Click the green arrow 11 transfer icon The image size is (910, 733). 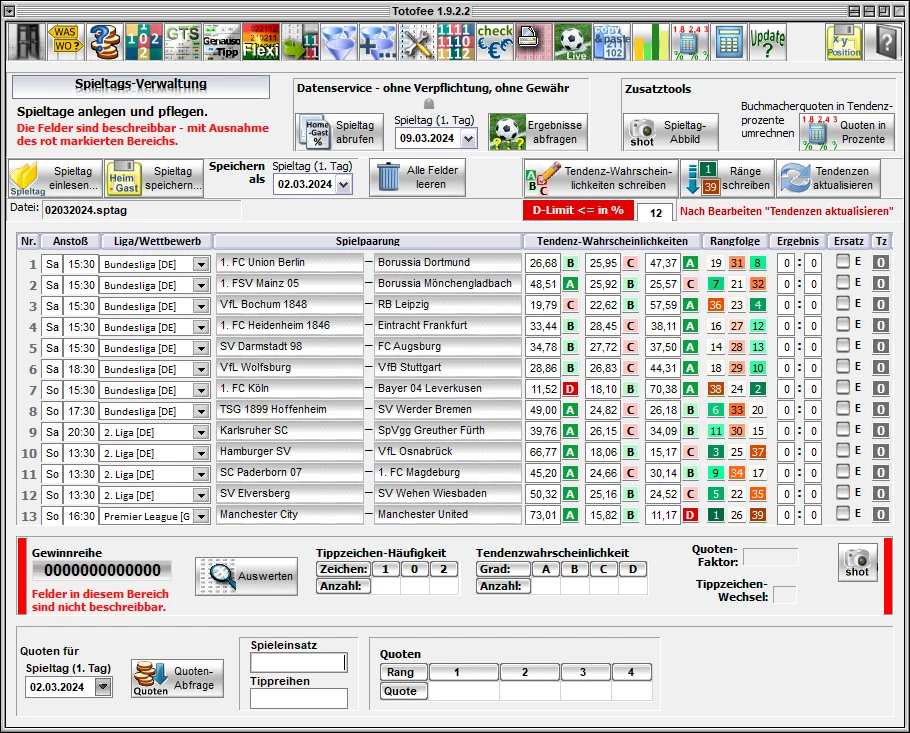click(299, 42)
